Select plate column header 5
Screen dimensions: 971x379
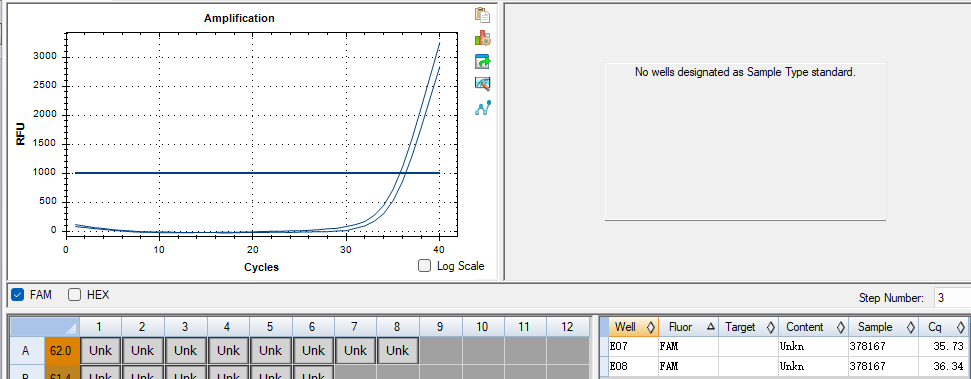click(x=271, y=326)
